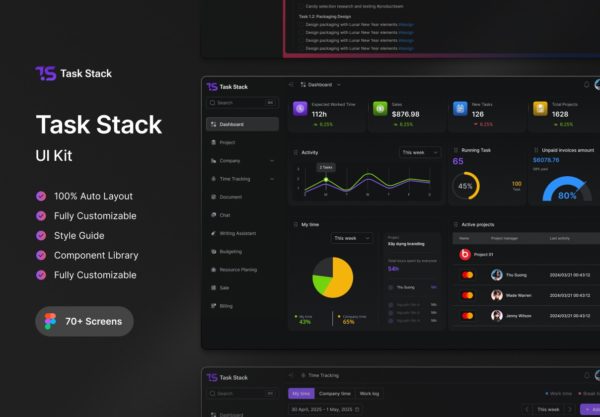Click the yellow Total Projects icon

pyautogui.click(x=540, y=109)
